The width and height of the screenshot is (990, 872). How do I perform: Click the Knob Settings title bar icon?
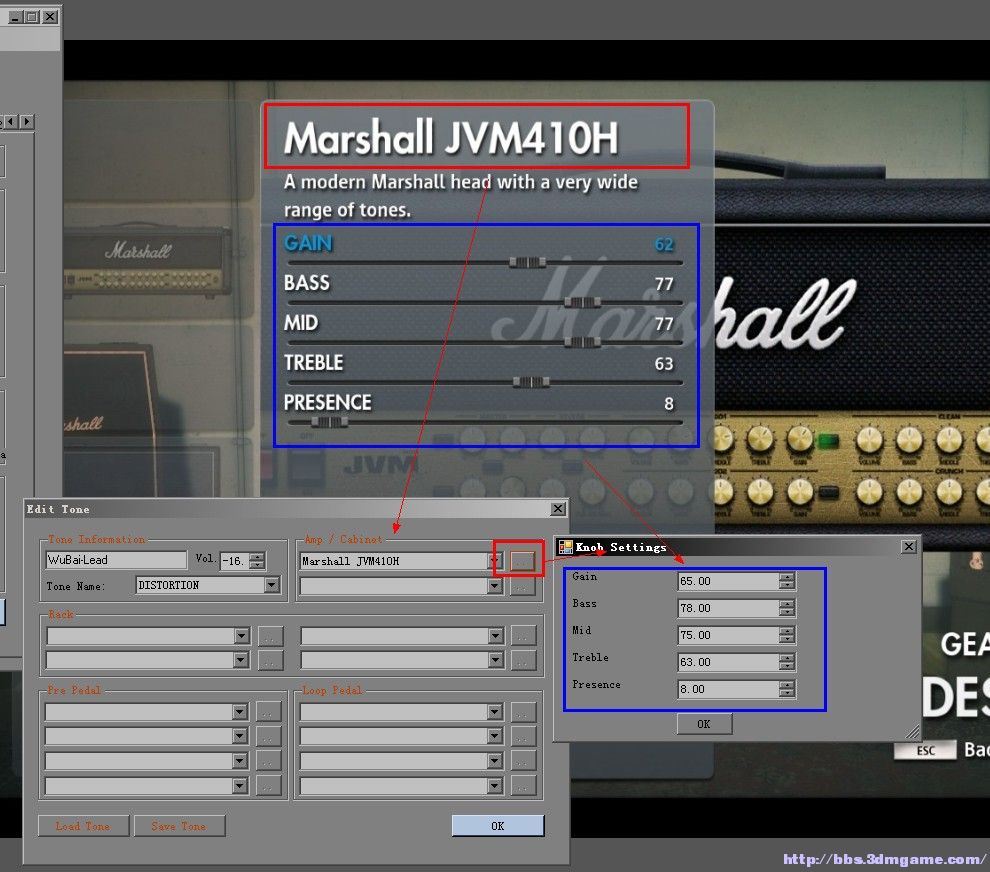(x=565, y=547)
